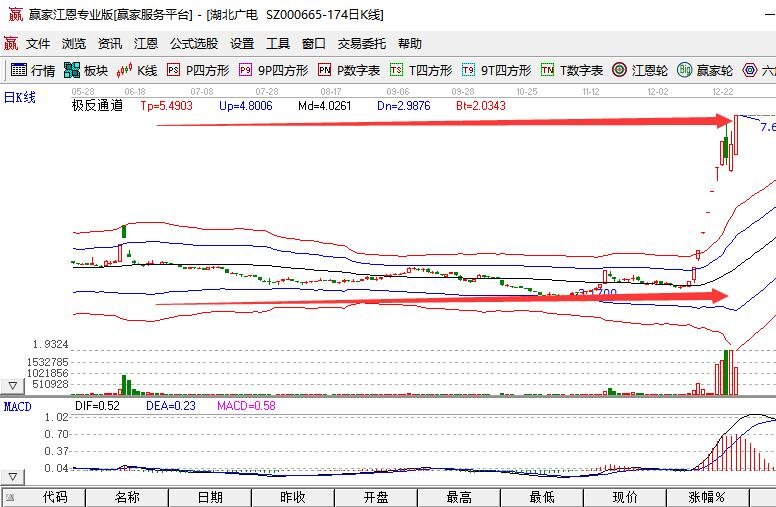
Task: Open the 资讯 menu
Action: click(x=110, y=44)
